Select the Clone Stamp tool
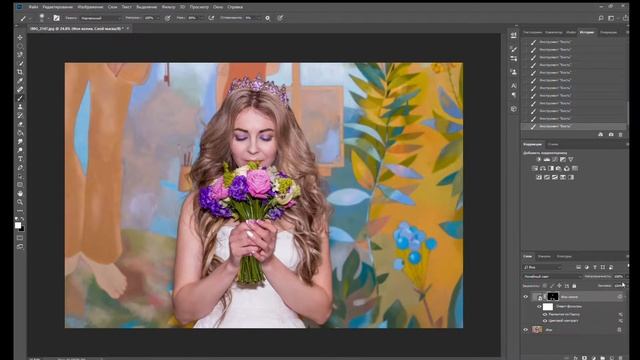This screenshot has width=640, height=360. 20,107
